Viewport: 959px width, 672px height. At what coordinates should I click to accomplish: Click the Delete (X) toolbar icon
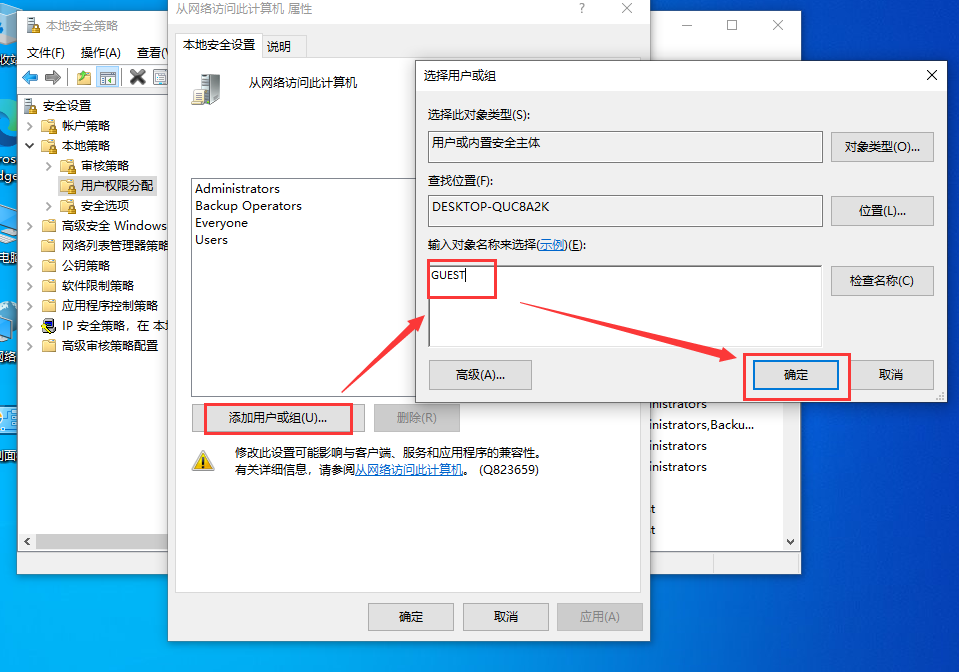coord(137,77)
